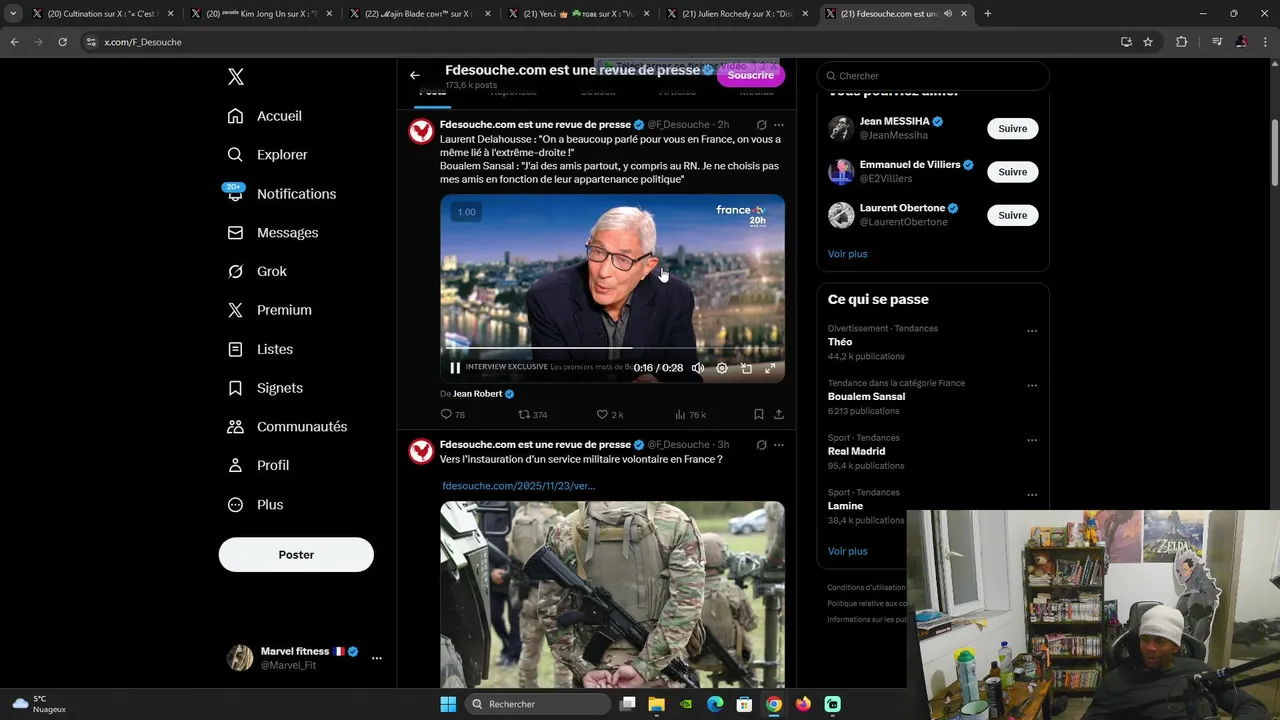Open more options on service militaire post
This screenshot has height=720, width=1280.
click(779, 445)
